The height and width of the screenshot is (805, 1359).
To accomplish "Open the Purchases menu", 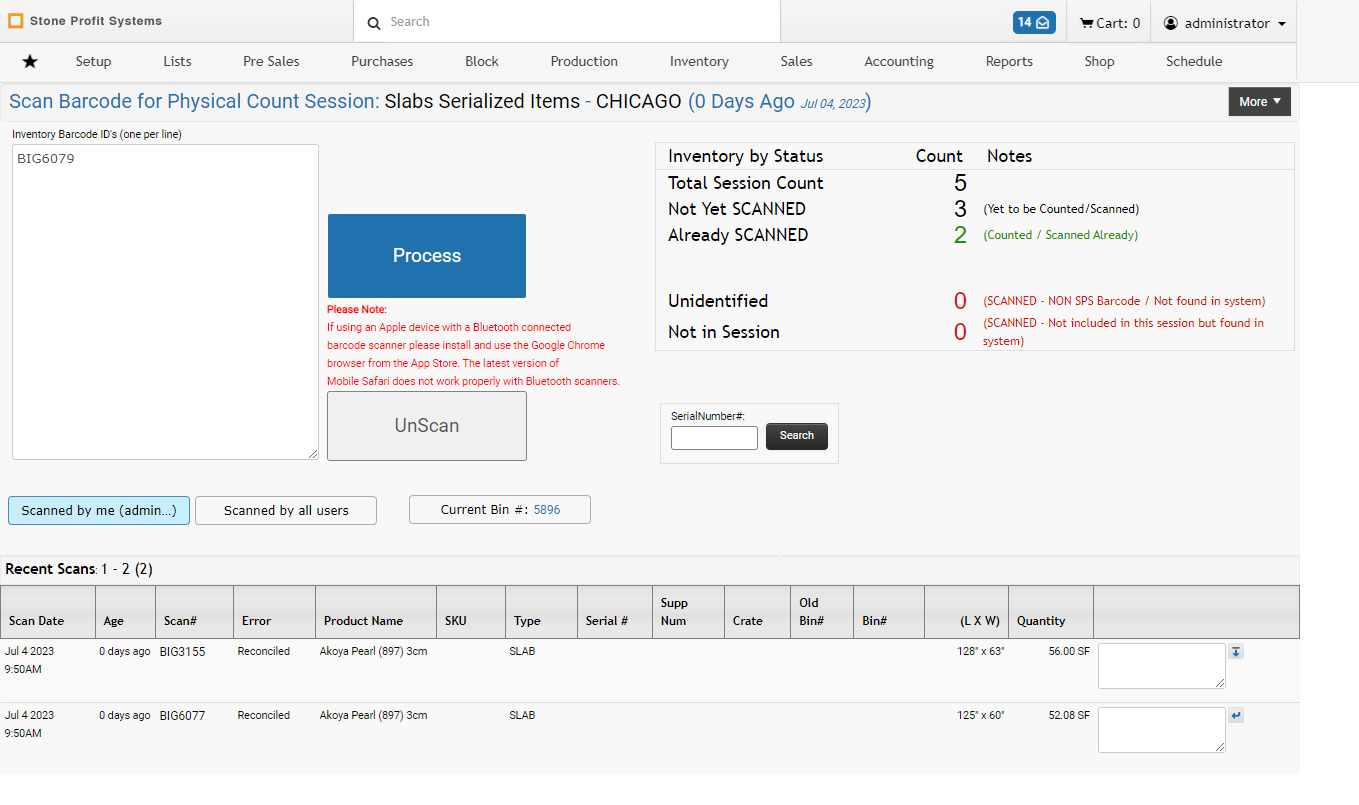I will click(382, 61).
